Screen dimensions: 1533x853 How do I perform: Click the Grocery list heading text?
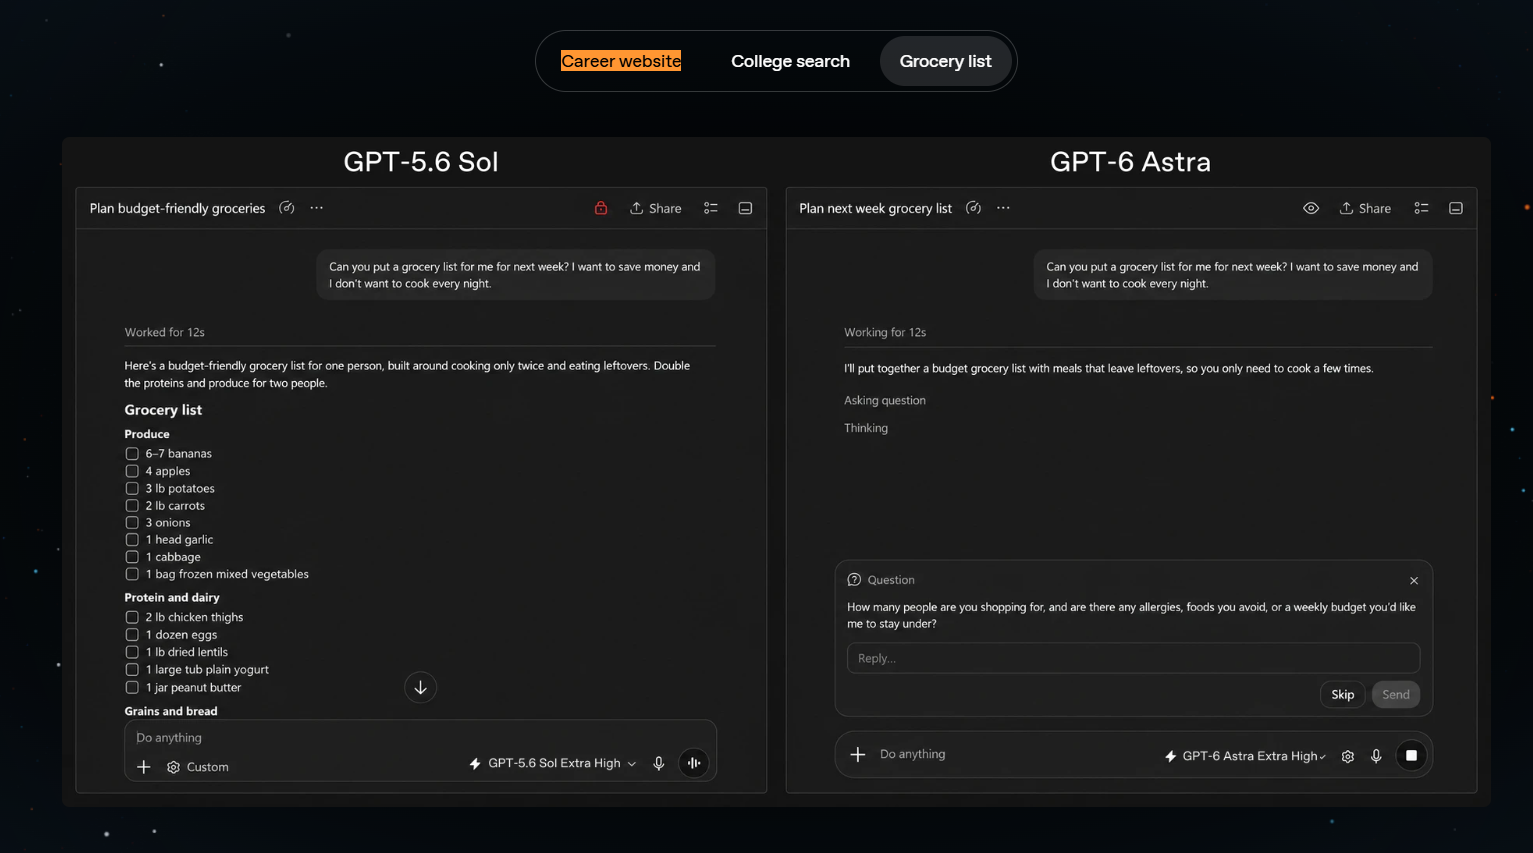163,410
